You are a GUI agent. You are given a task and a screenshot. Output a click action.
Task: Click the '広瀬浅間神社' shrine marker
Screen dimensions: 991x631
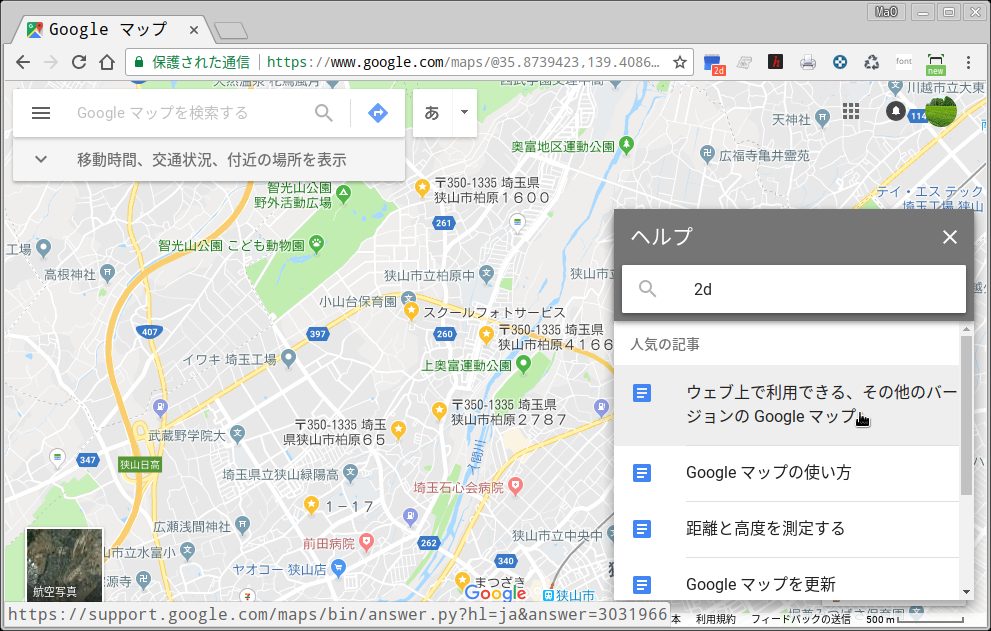pyautogui.click(x=242, y=525)
